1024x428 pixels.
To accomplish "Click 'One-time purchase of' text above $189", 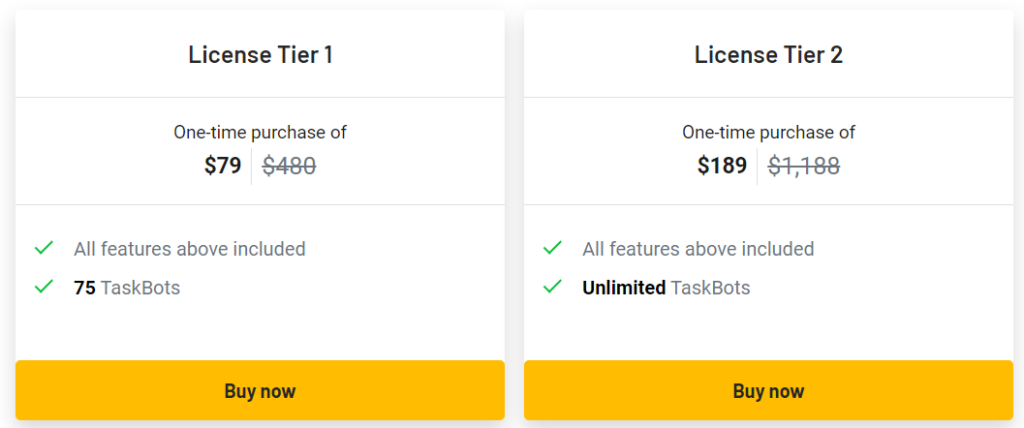I will tap(768, 132).
